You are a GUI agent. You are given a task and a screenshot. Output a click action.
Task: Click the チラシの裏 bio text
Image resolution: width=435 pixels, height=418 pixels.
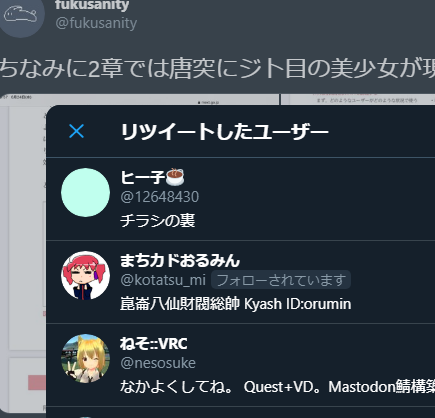158,221
